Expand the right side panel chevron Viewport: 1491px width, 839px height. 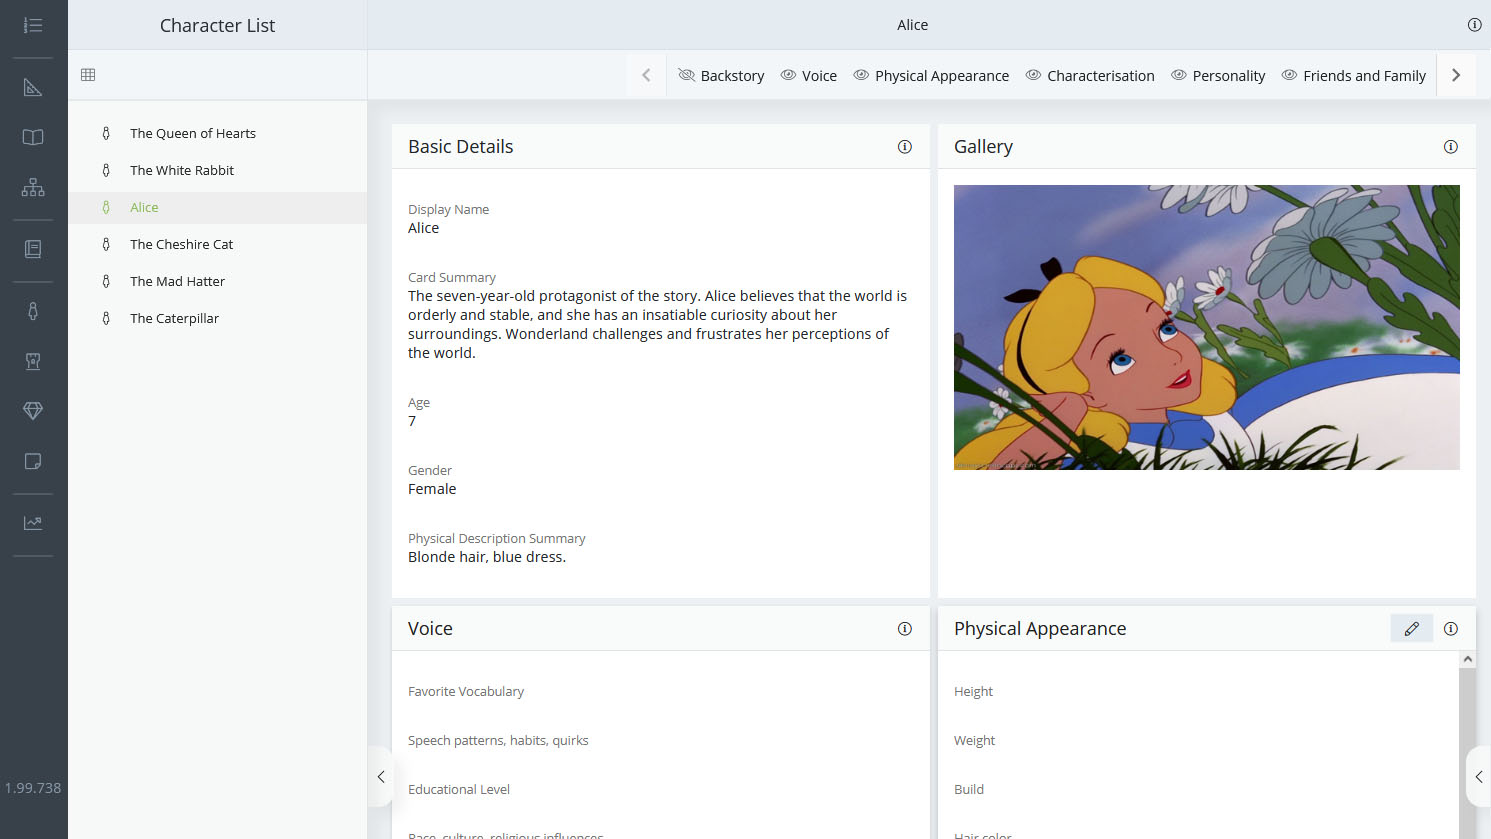point(1479,776)
